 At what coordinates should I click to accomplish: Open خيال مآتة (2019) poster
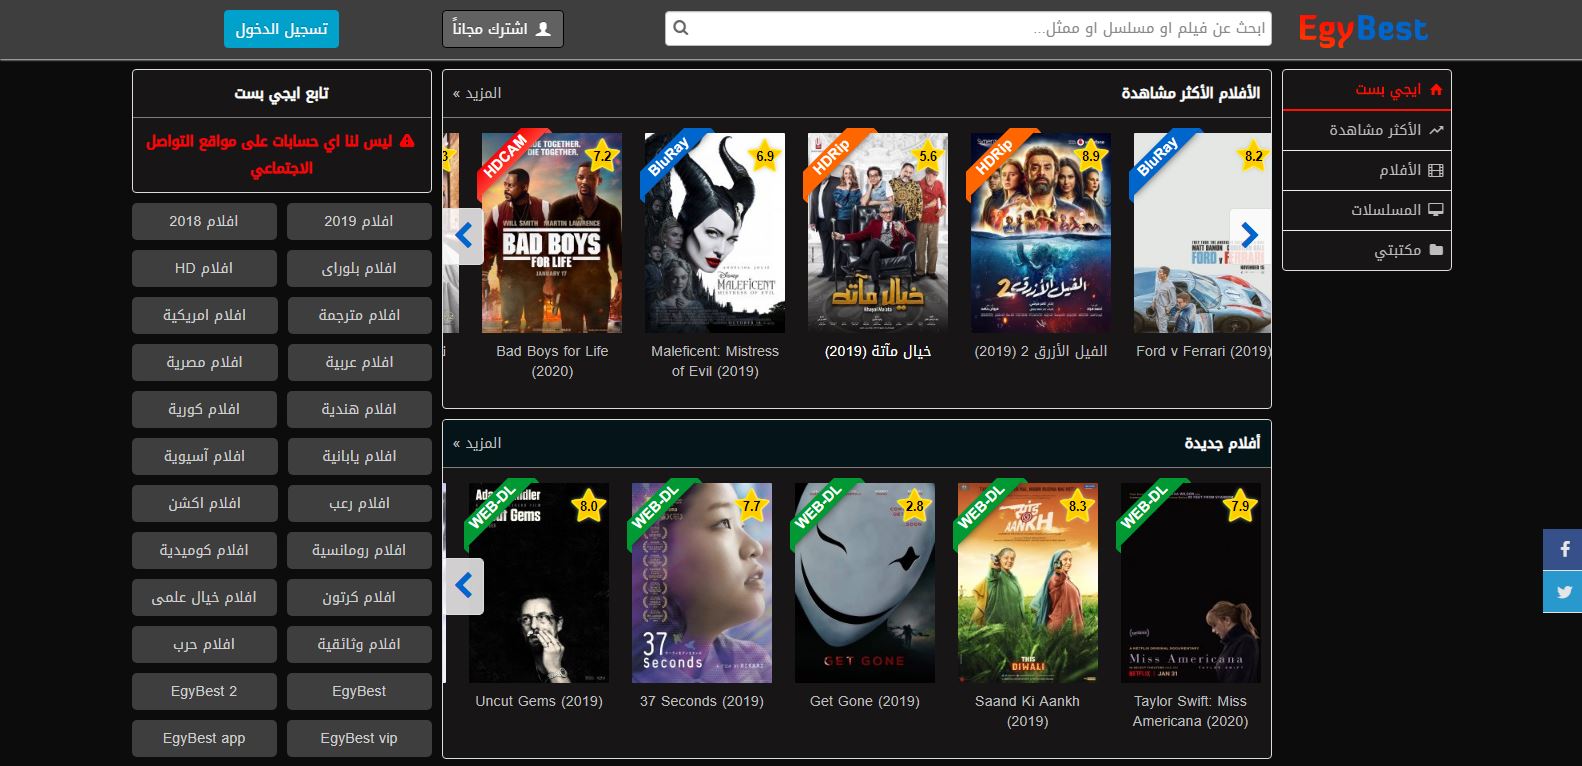(x=878, y=233)
